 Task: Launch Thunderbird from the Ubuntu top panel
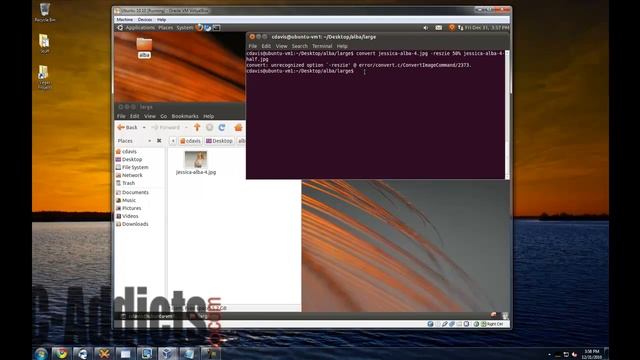point(208,28)
